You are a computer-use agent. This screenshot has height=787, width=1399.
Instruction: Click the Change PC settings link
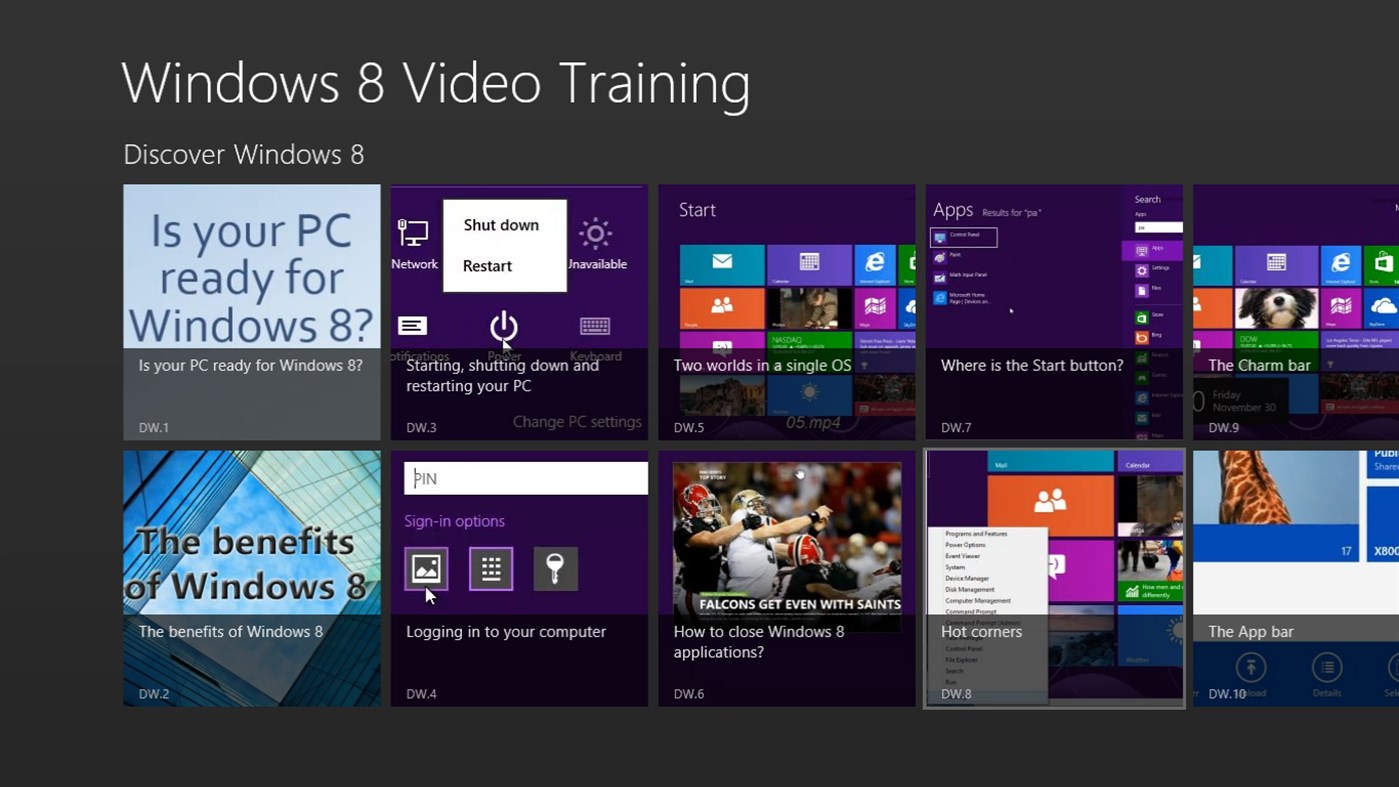click(x=579, y=421)
